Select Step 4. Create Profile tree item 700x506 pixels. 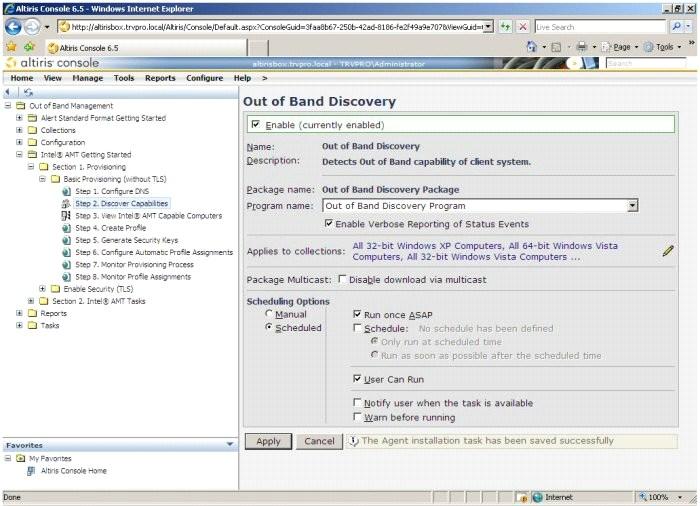[111, 228]
